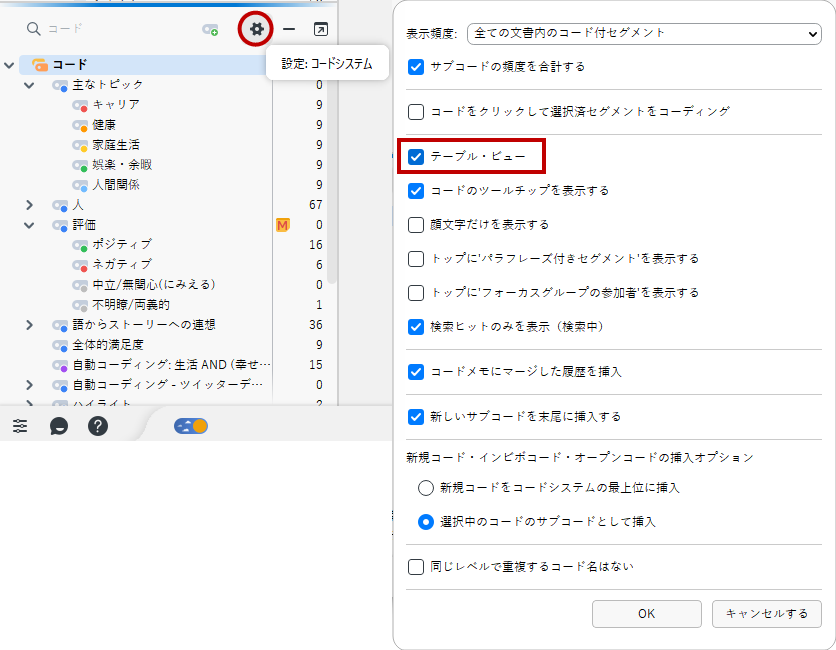Select the キャリア code icon
The image size is (836, 650).
(x=80, y=105)
